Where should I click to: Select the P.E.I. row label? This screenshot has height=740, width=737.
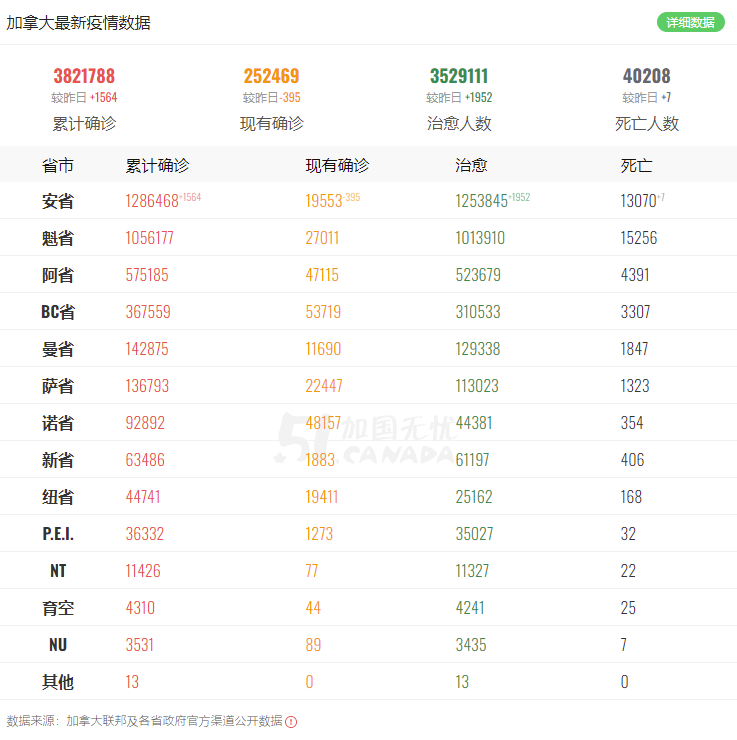click(58, 534)
